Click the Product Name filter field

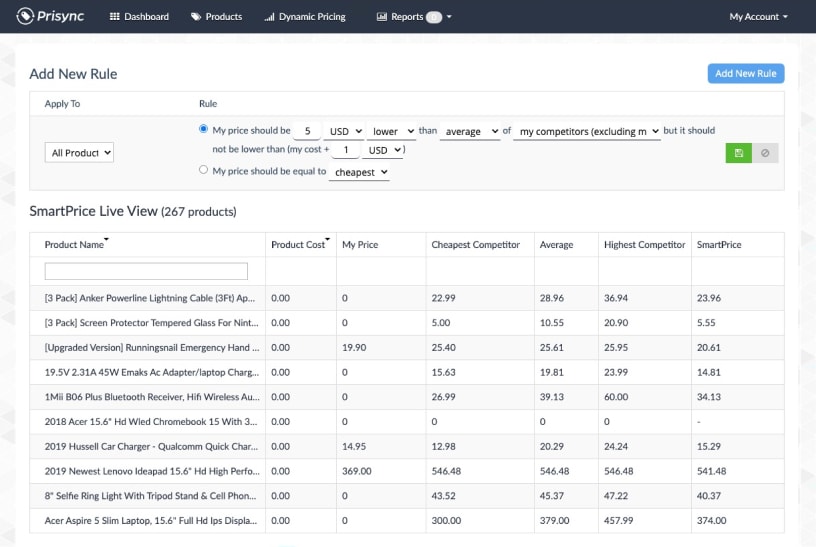click(x=146, y=271)
